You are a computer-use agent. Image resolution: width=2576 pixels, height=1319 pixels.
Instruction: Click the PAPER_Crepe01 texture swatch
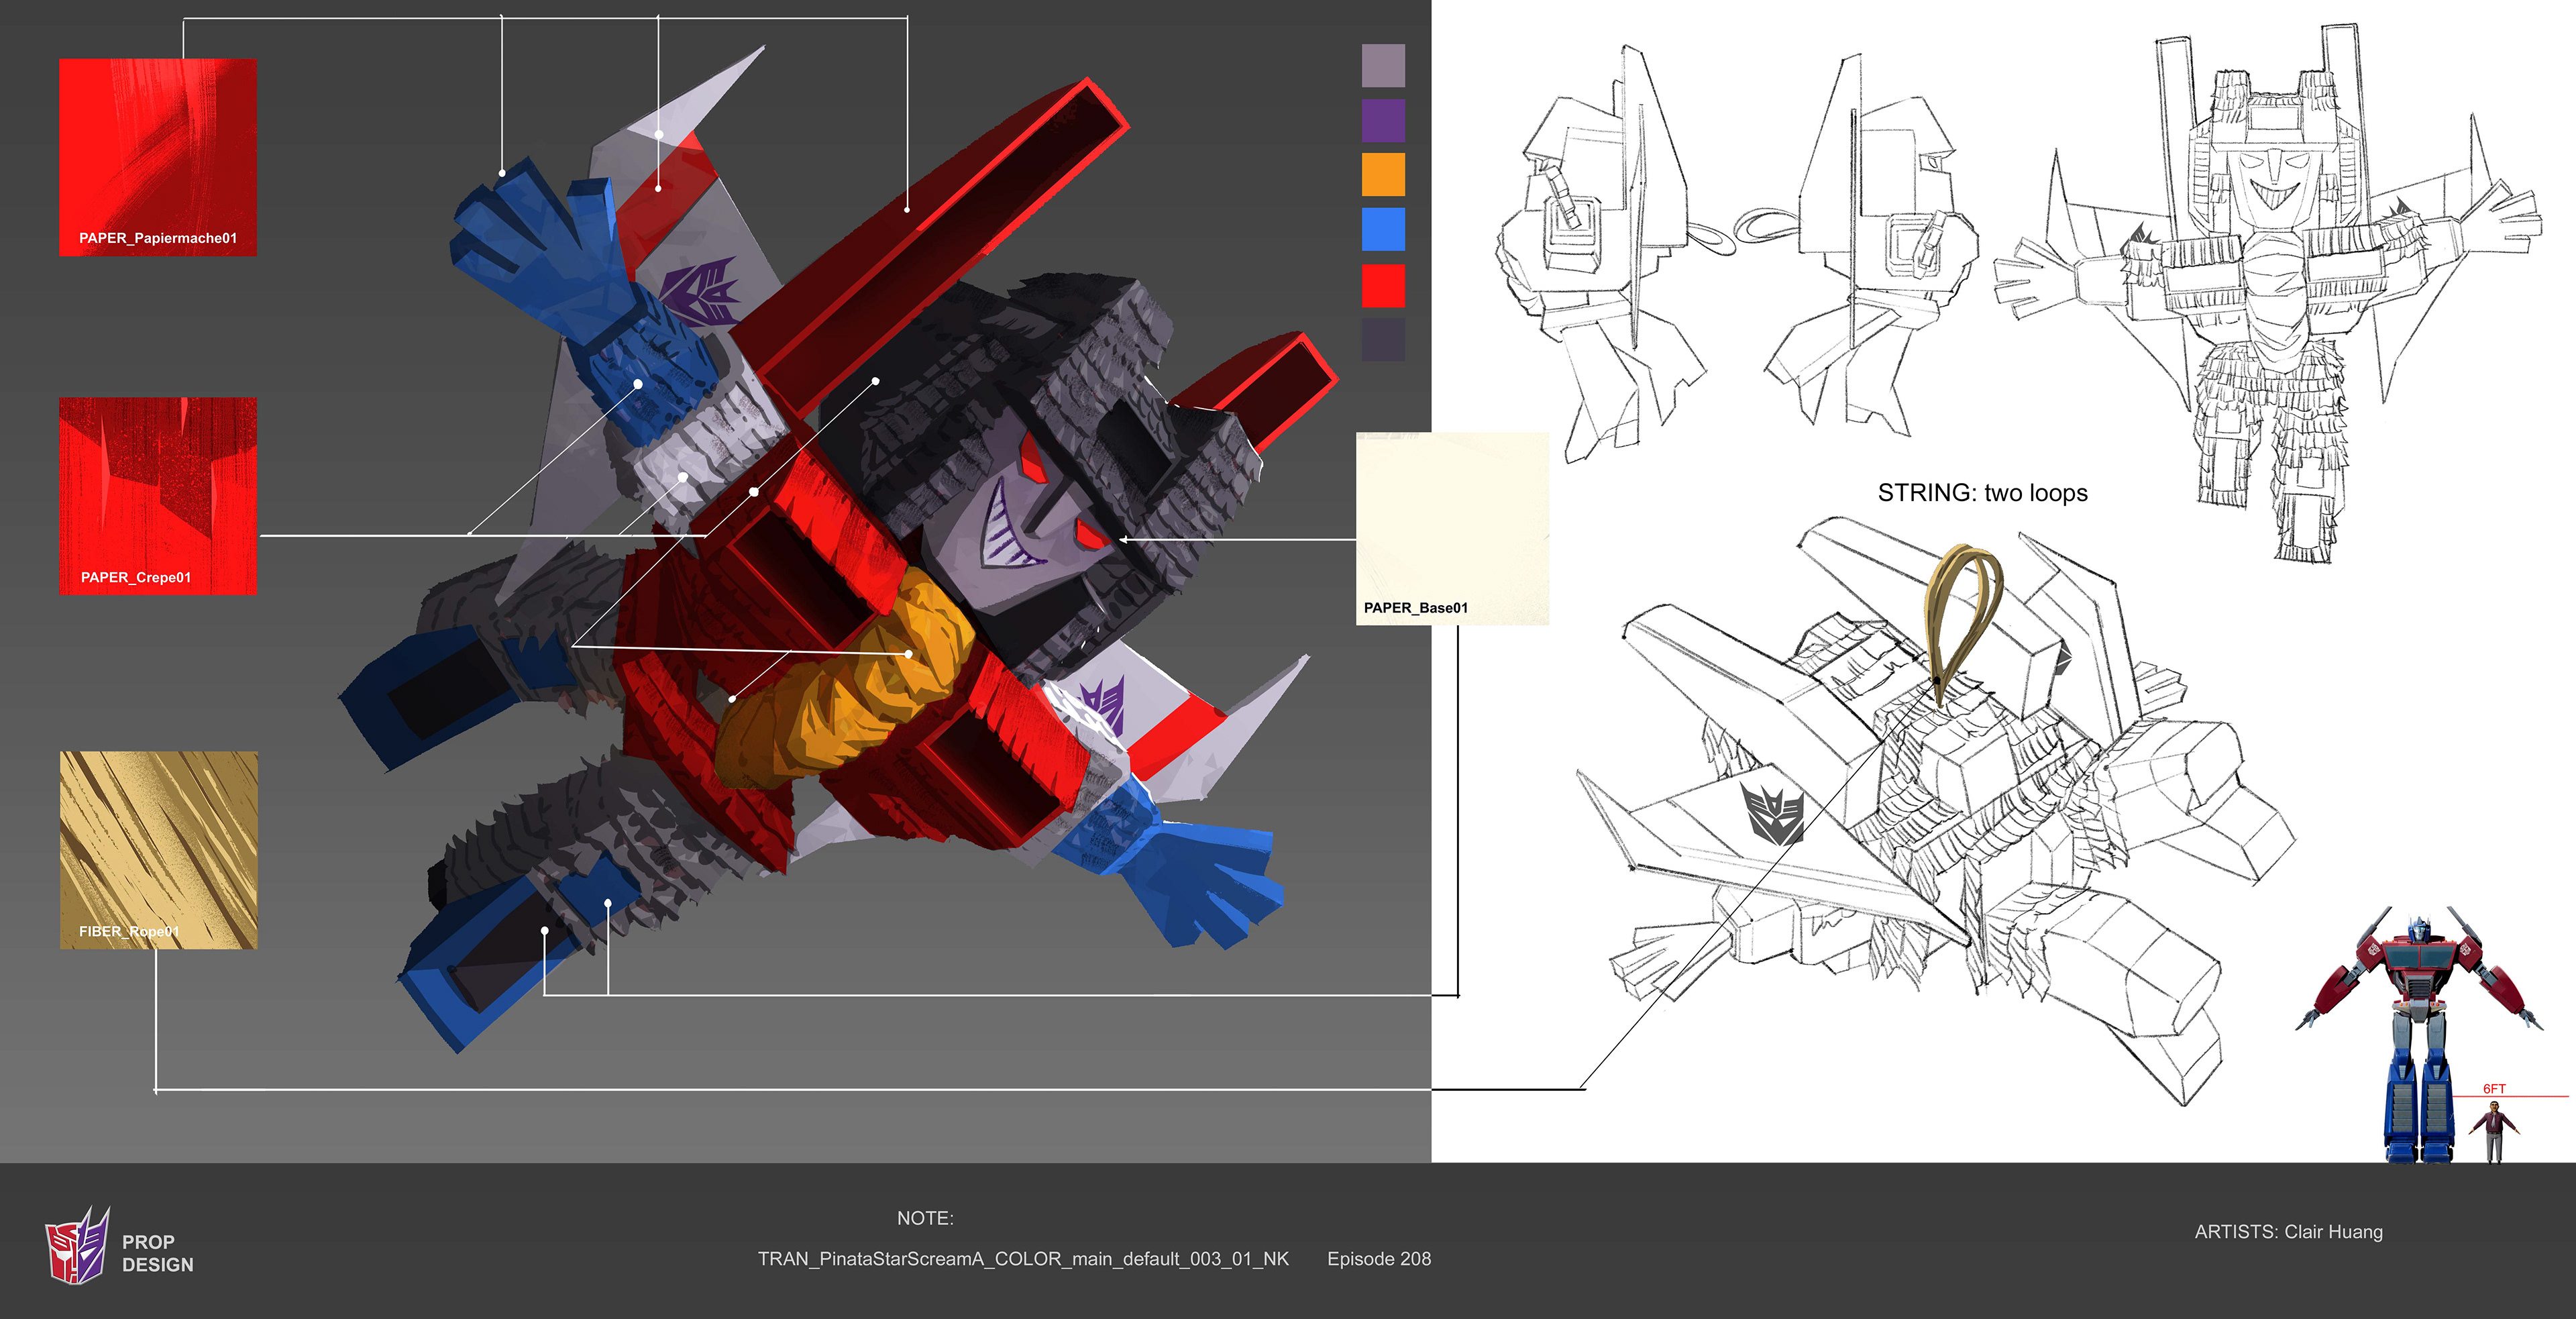[158, 496]
